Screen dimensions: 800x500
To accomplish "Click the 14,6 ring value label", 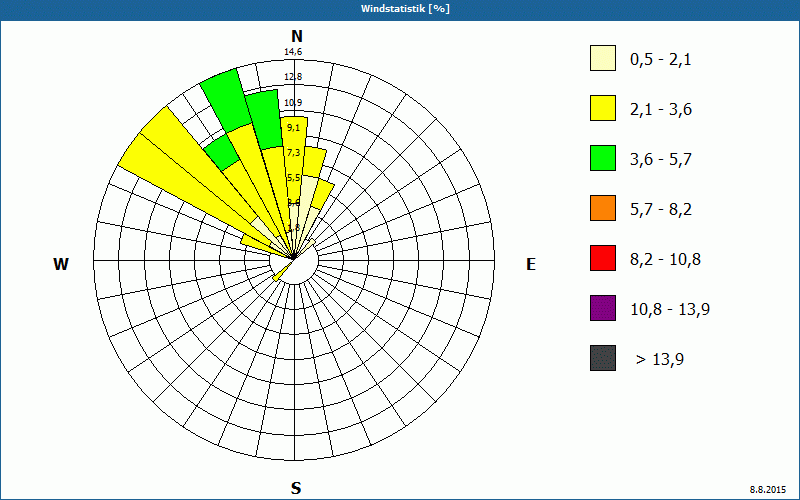I will click(x=293, y=52).
